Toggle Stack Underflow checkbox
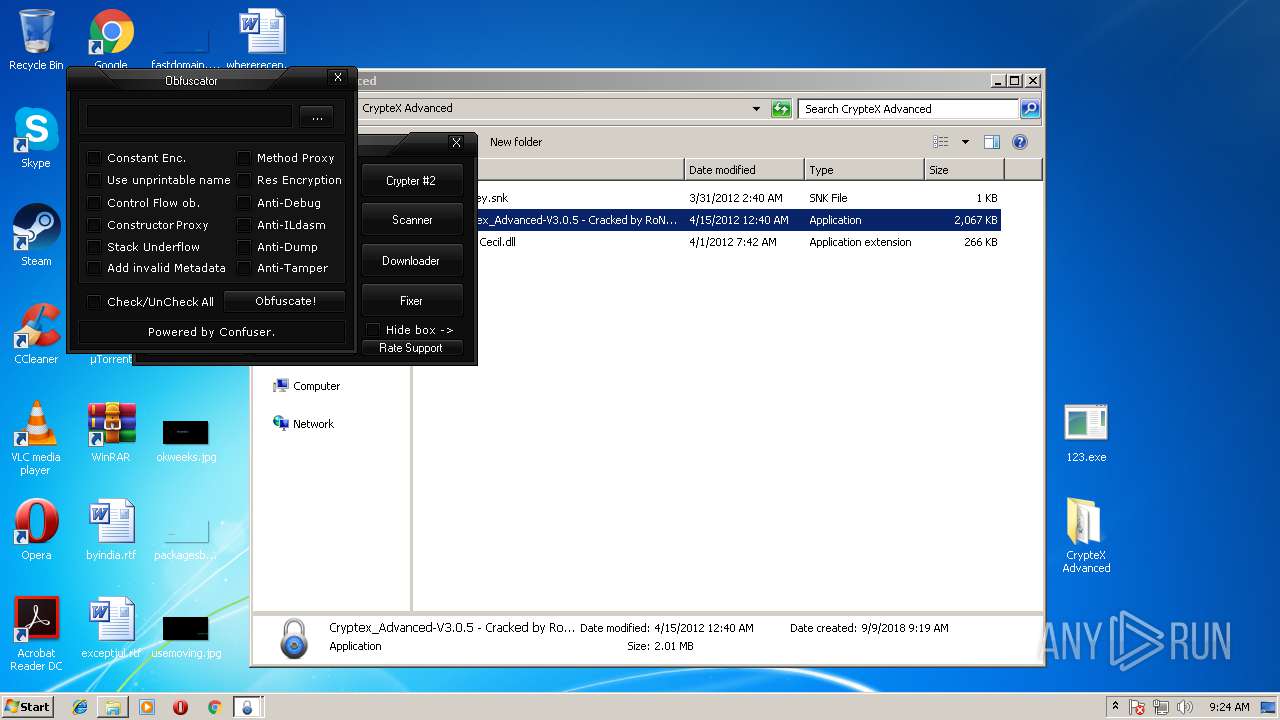 (x=94, y=247)
